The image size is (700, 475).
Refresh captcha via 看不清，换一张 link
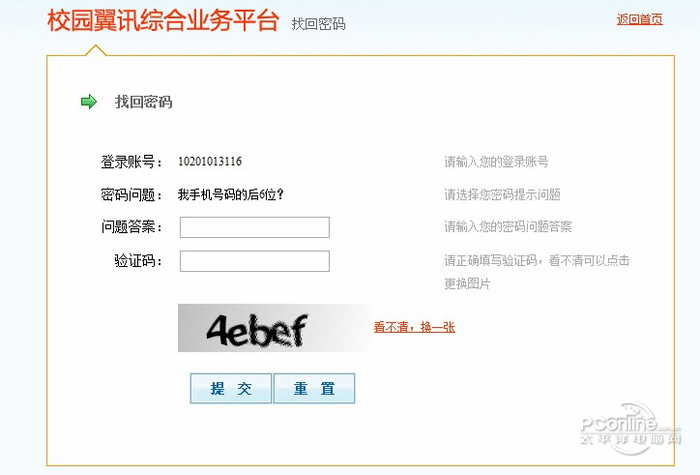(414, 327)
